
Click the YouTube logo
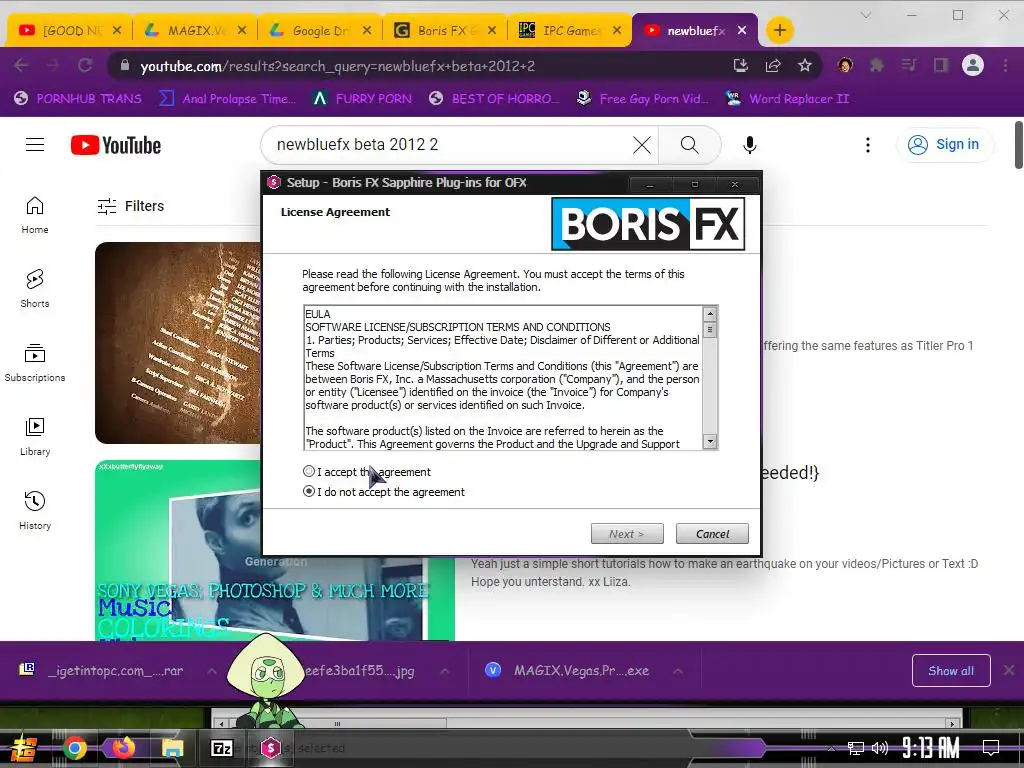click(116, 145)
